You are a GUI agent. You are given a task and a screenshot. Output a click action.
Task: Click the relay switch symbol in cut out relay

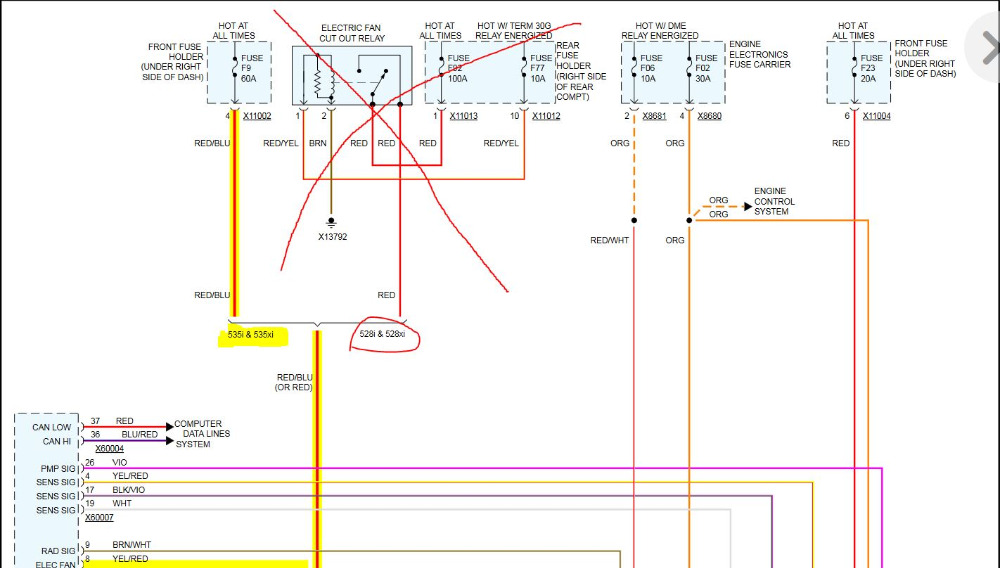380,79
